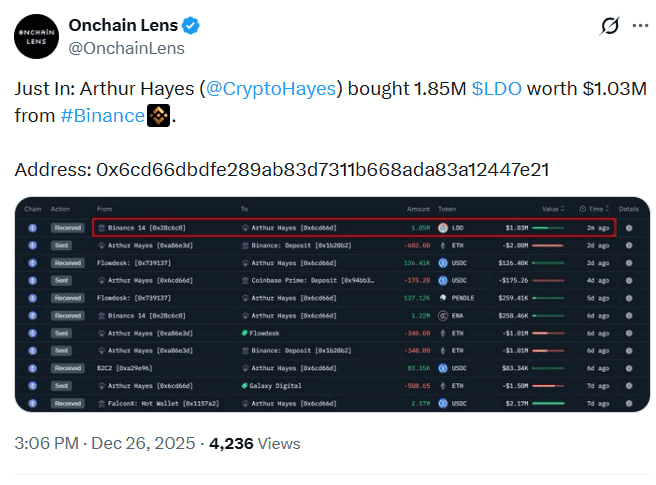
Task: Click the LDO token icon in first row
Action: pos(442,228)
